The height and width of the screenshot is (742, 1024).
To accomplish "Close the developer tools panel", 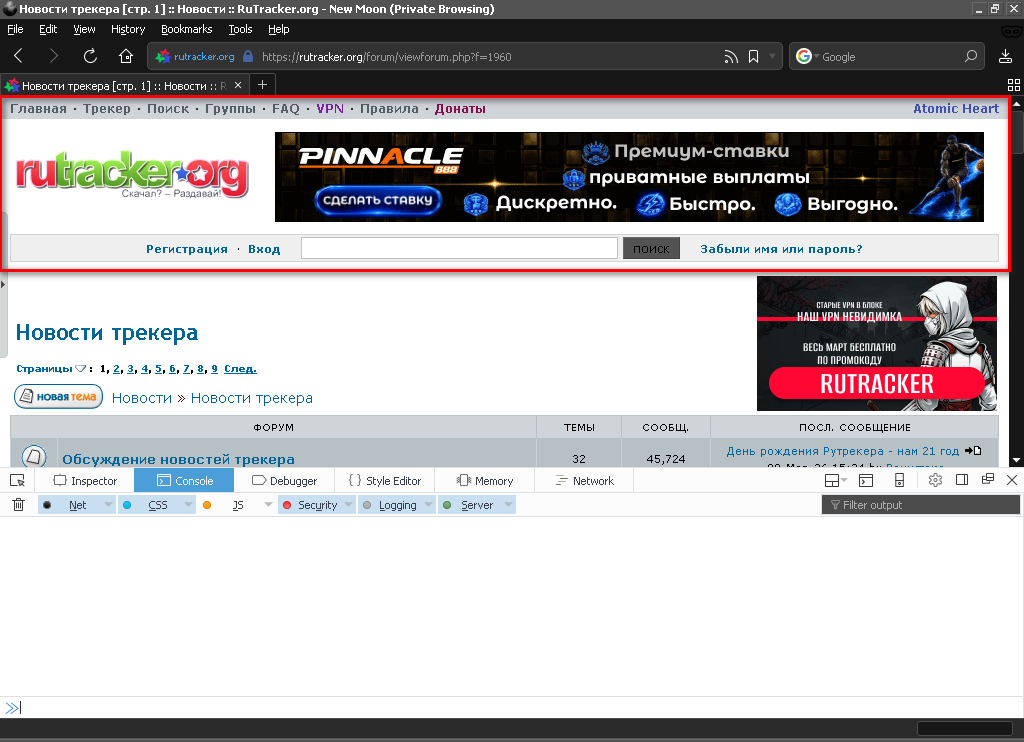I will [x=1012, y=480].
